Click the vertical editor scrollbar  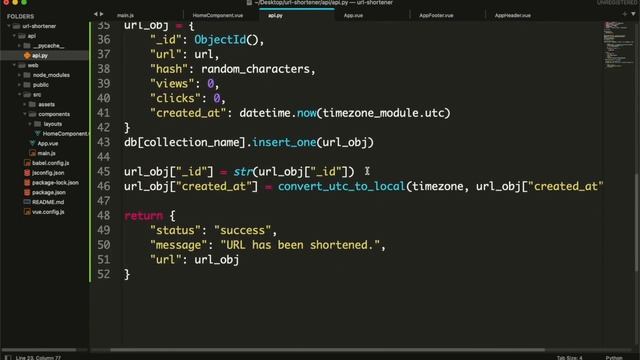coord(637,222)
